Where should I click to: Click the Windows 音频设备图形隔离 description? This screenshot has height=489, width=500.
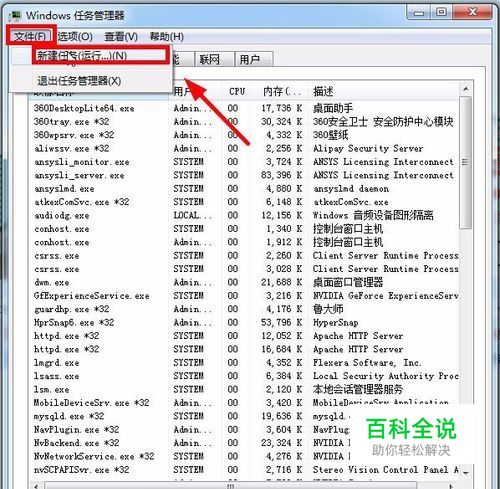(373, 215)
